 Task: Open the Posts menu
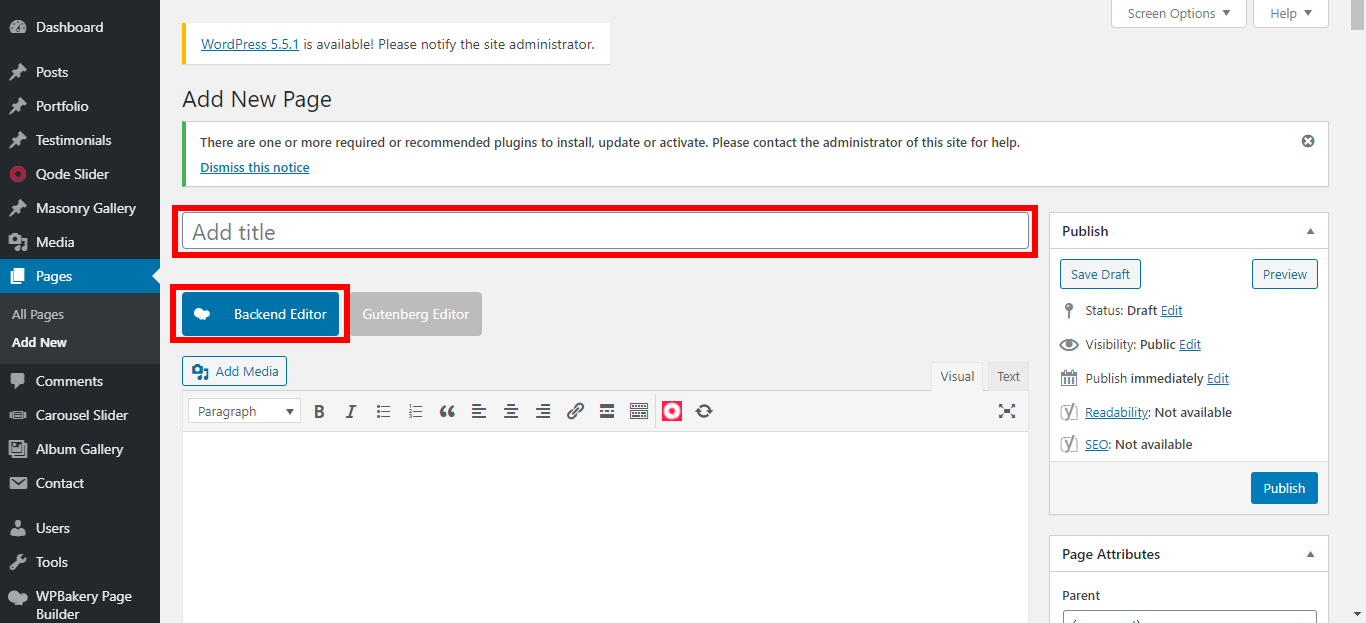(80, 72)
